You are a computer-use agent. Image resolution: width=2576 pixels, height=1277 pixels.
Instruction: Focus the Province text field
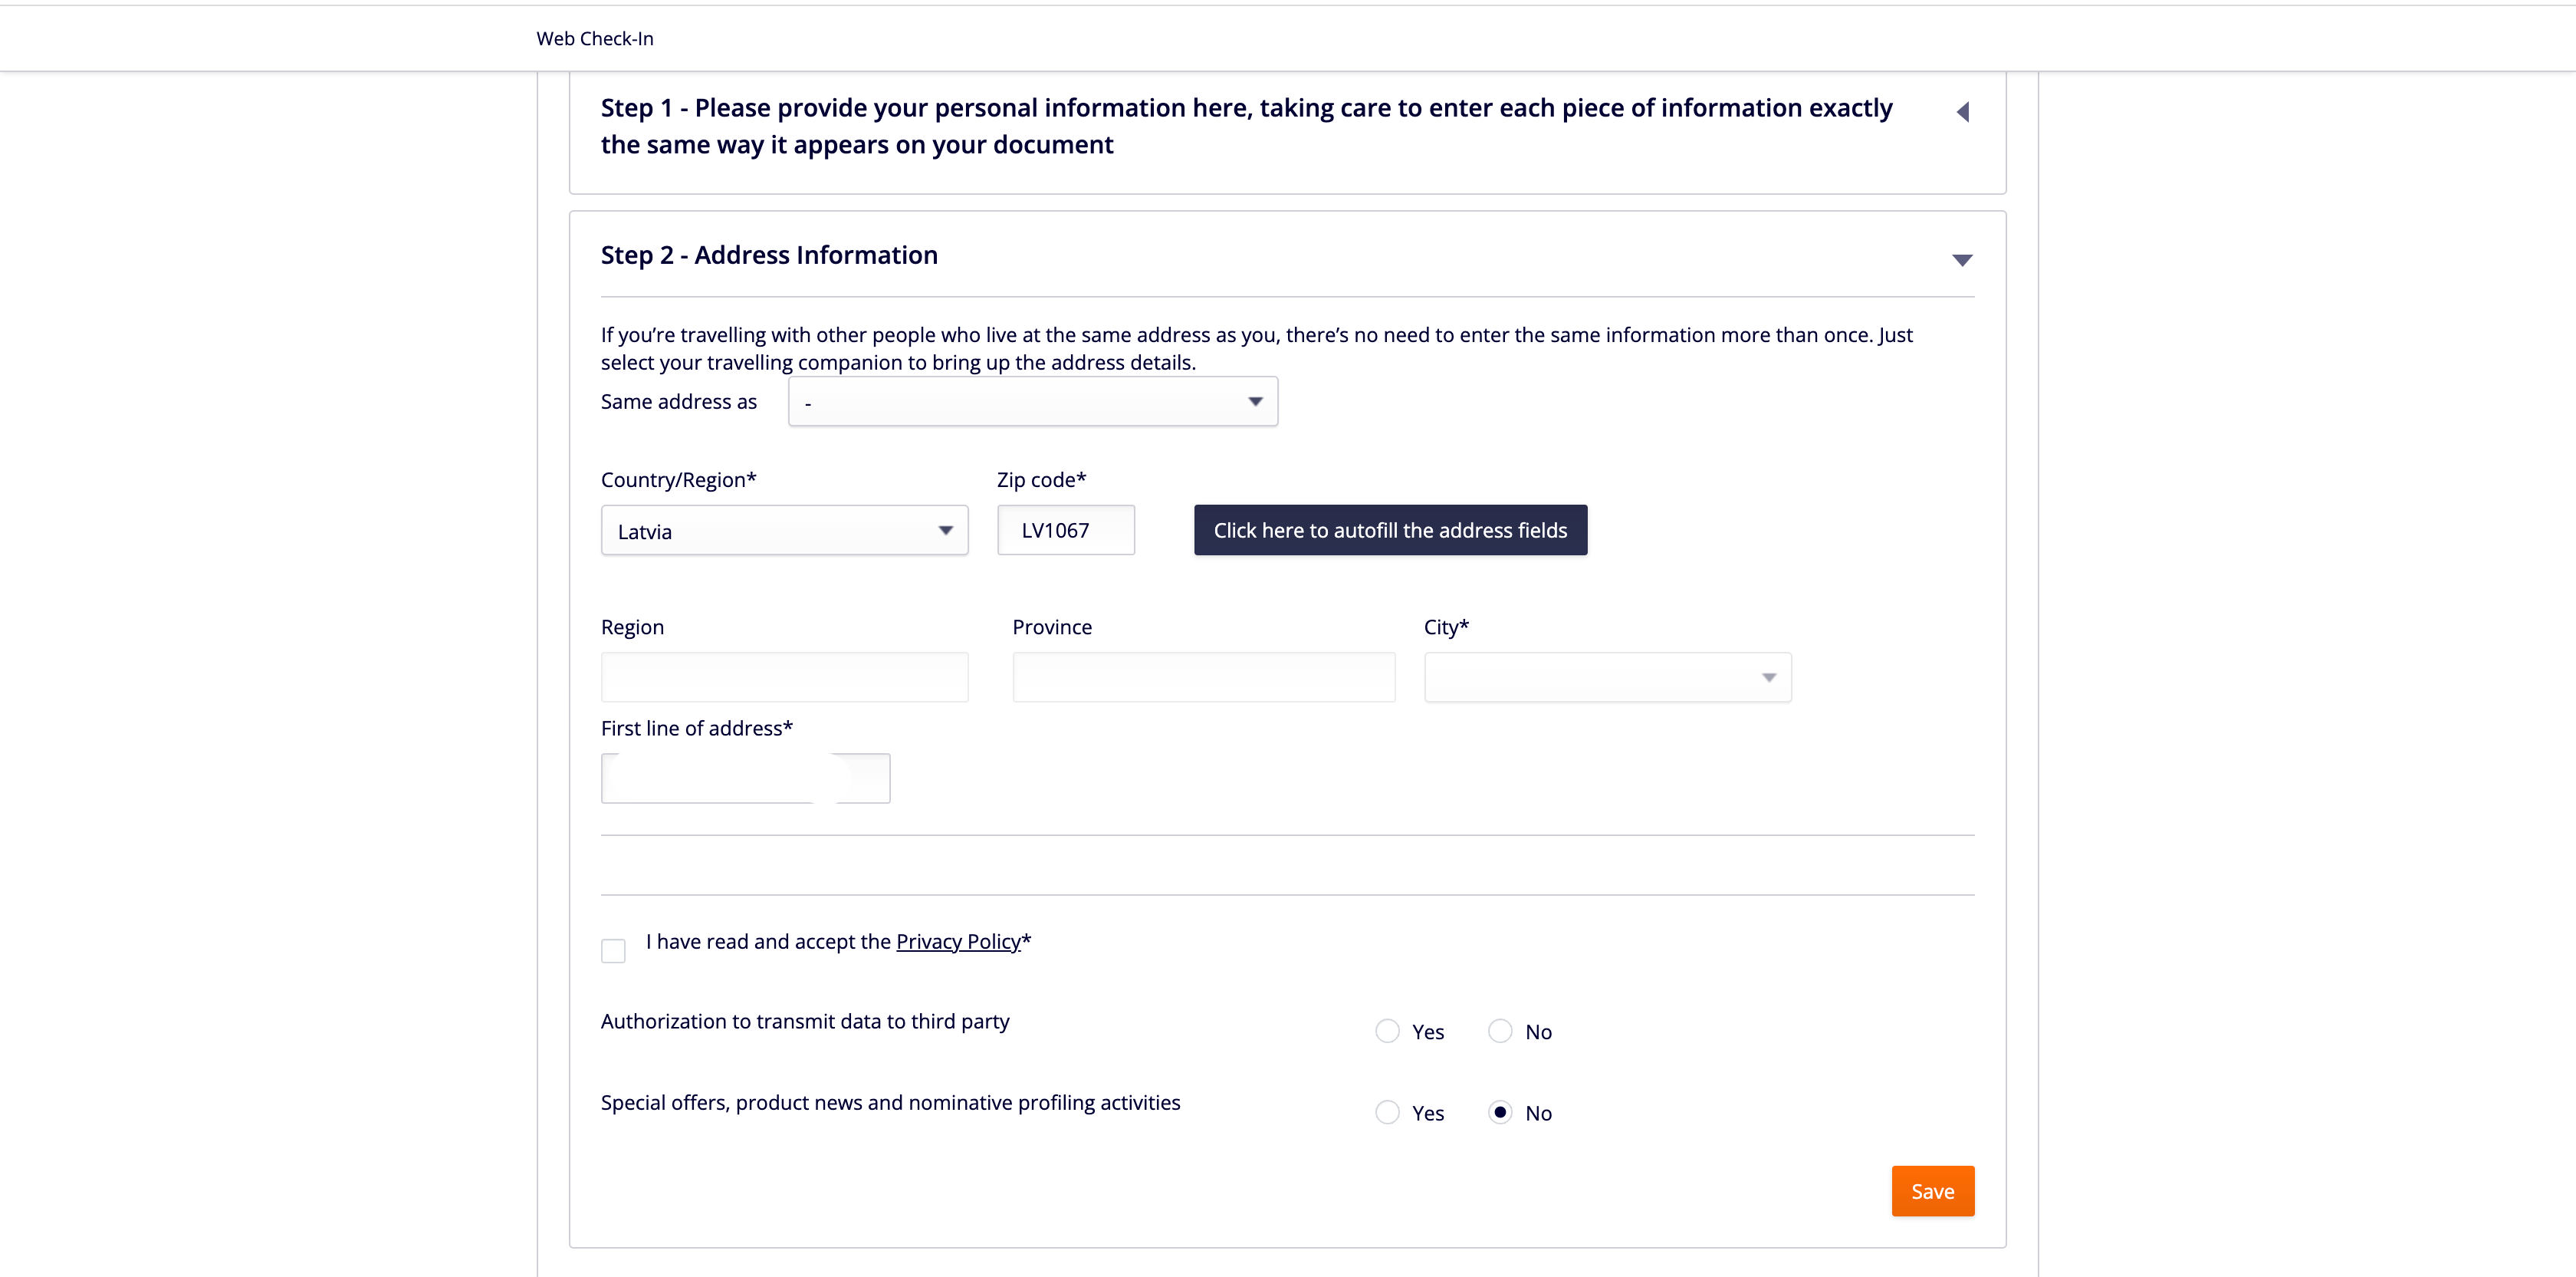[x=1203, y=677]
